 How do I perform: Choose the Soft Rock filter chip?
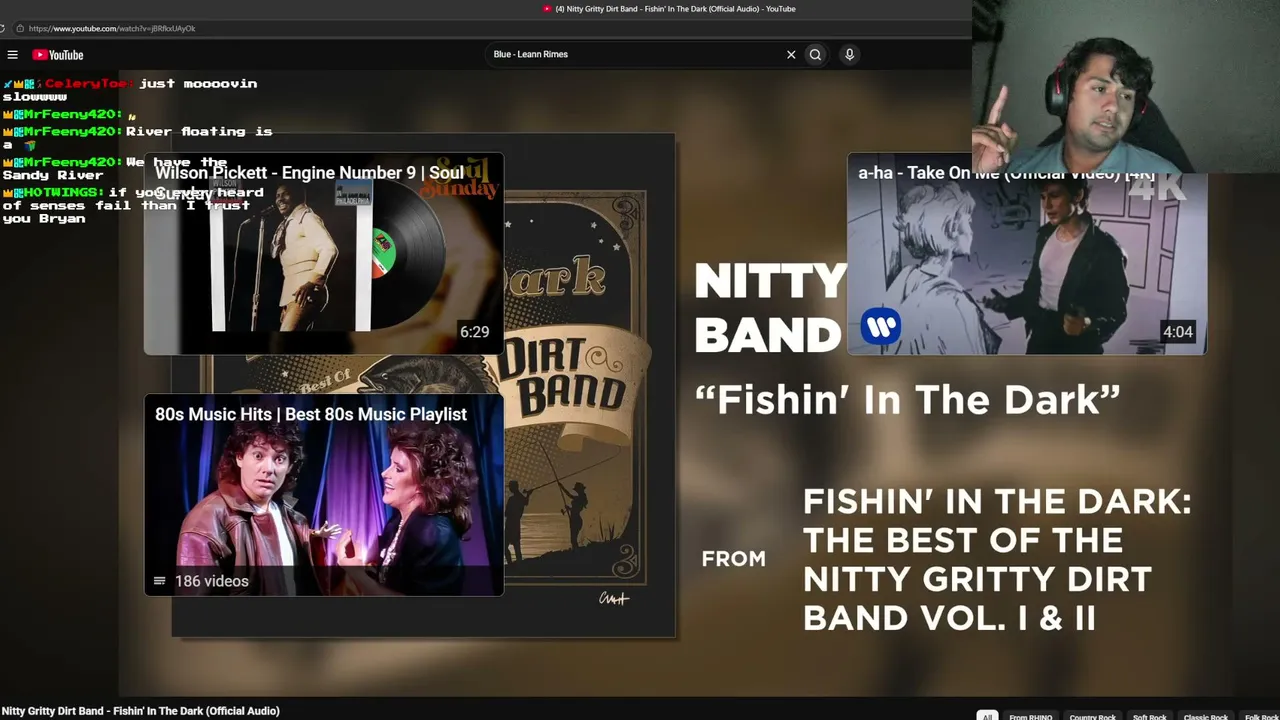[x=1149, y=716]
